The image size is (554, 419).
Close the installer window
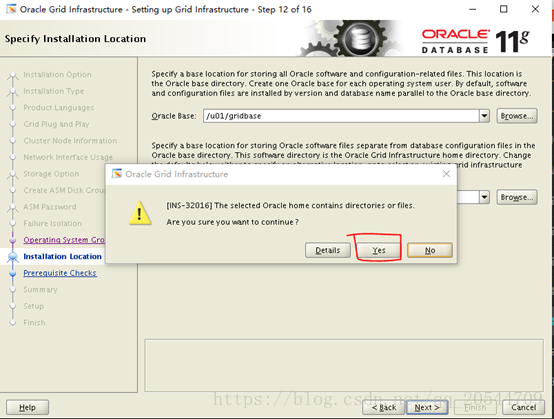pyautogui.click(x=535, y=9)
